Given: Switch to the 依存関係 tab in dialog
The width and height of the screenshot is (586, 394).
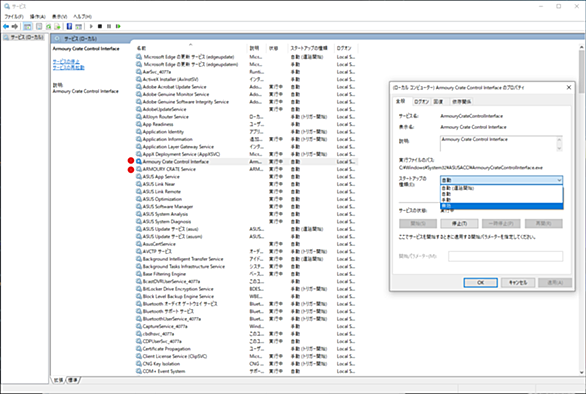Looking at the screenshot, I should (462, 102).
